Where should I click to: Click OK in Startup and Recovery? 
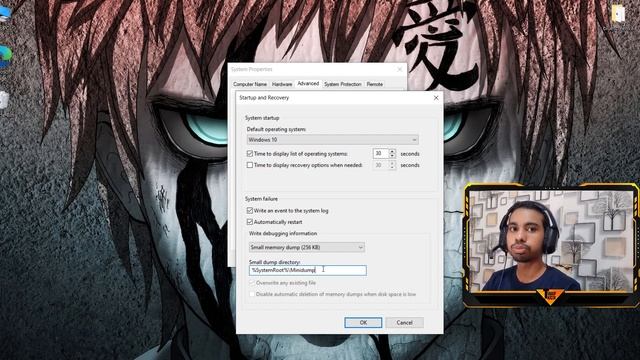click(363, 322)
